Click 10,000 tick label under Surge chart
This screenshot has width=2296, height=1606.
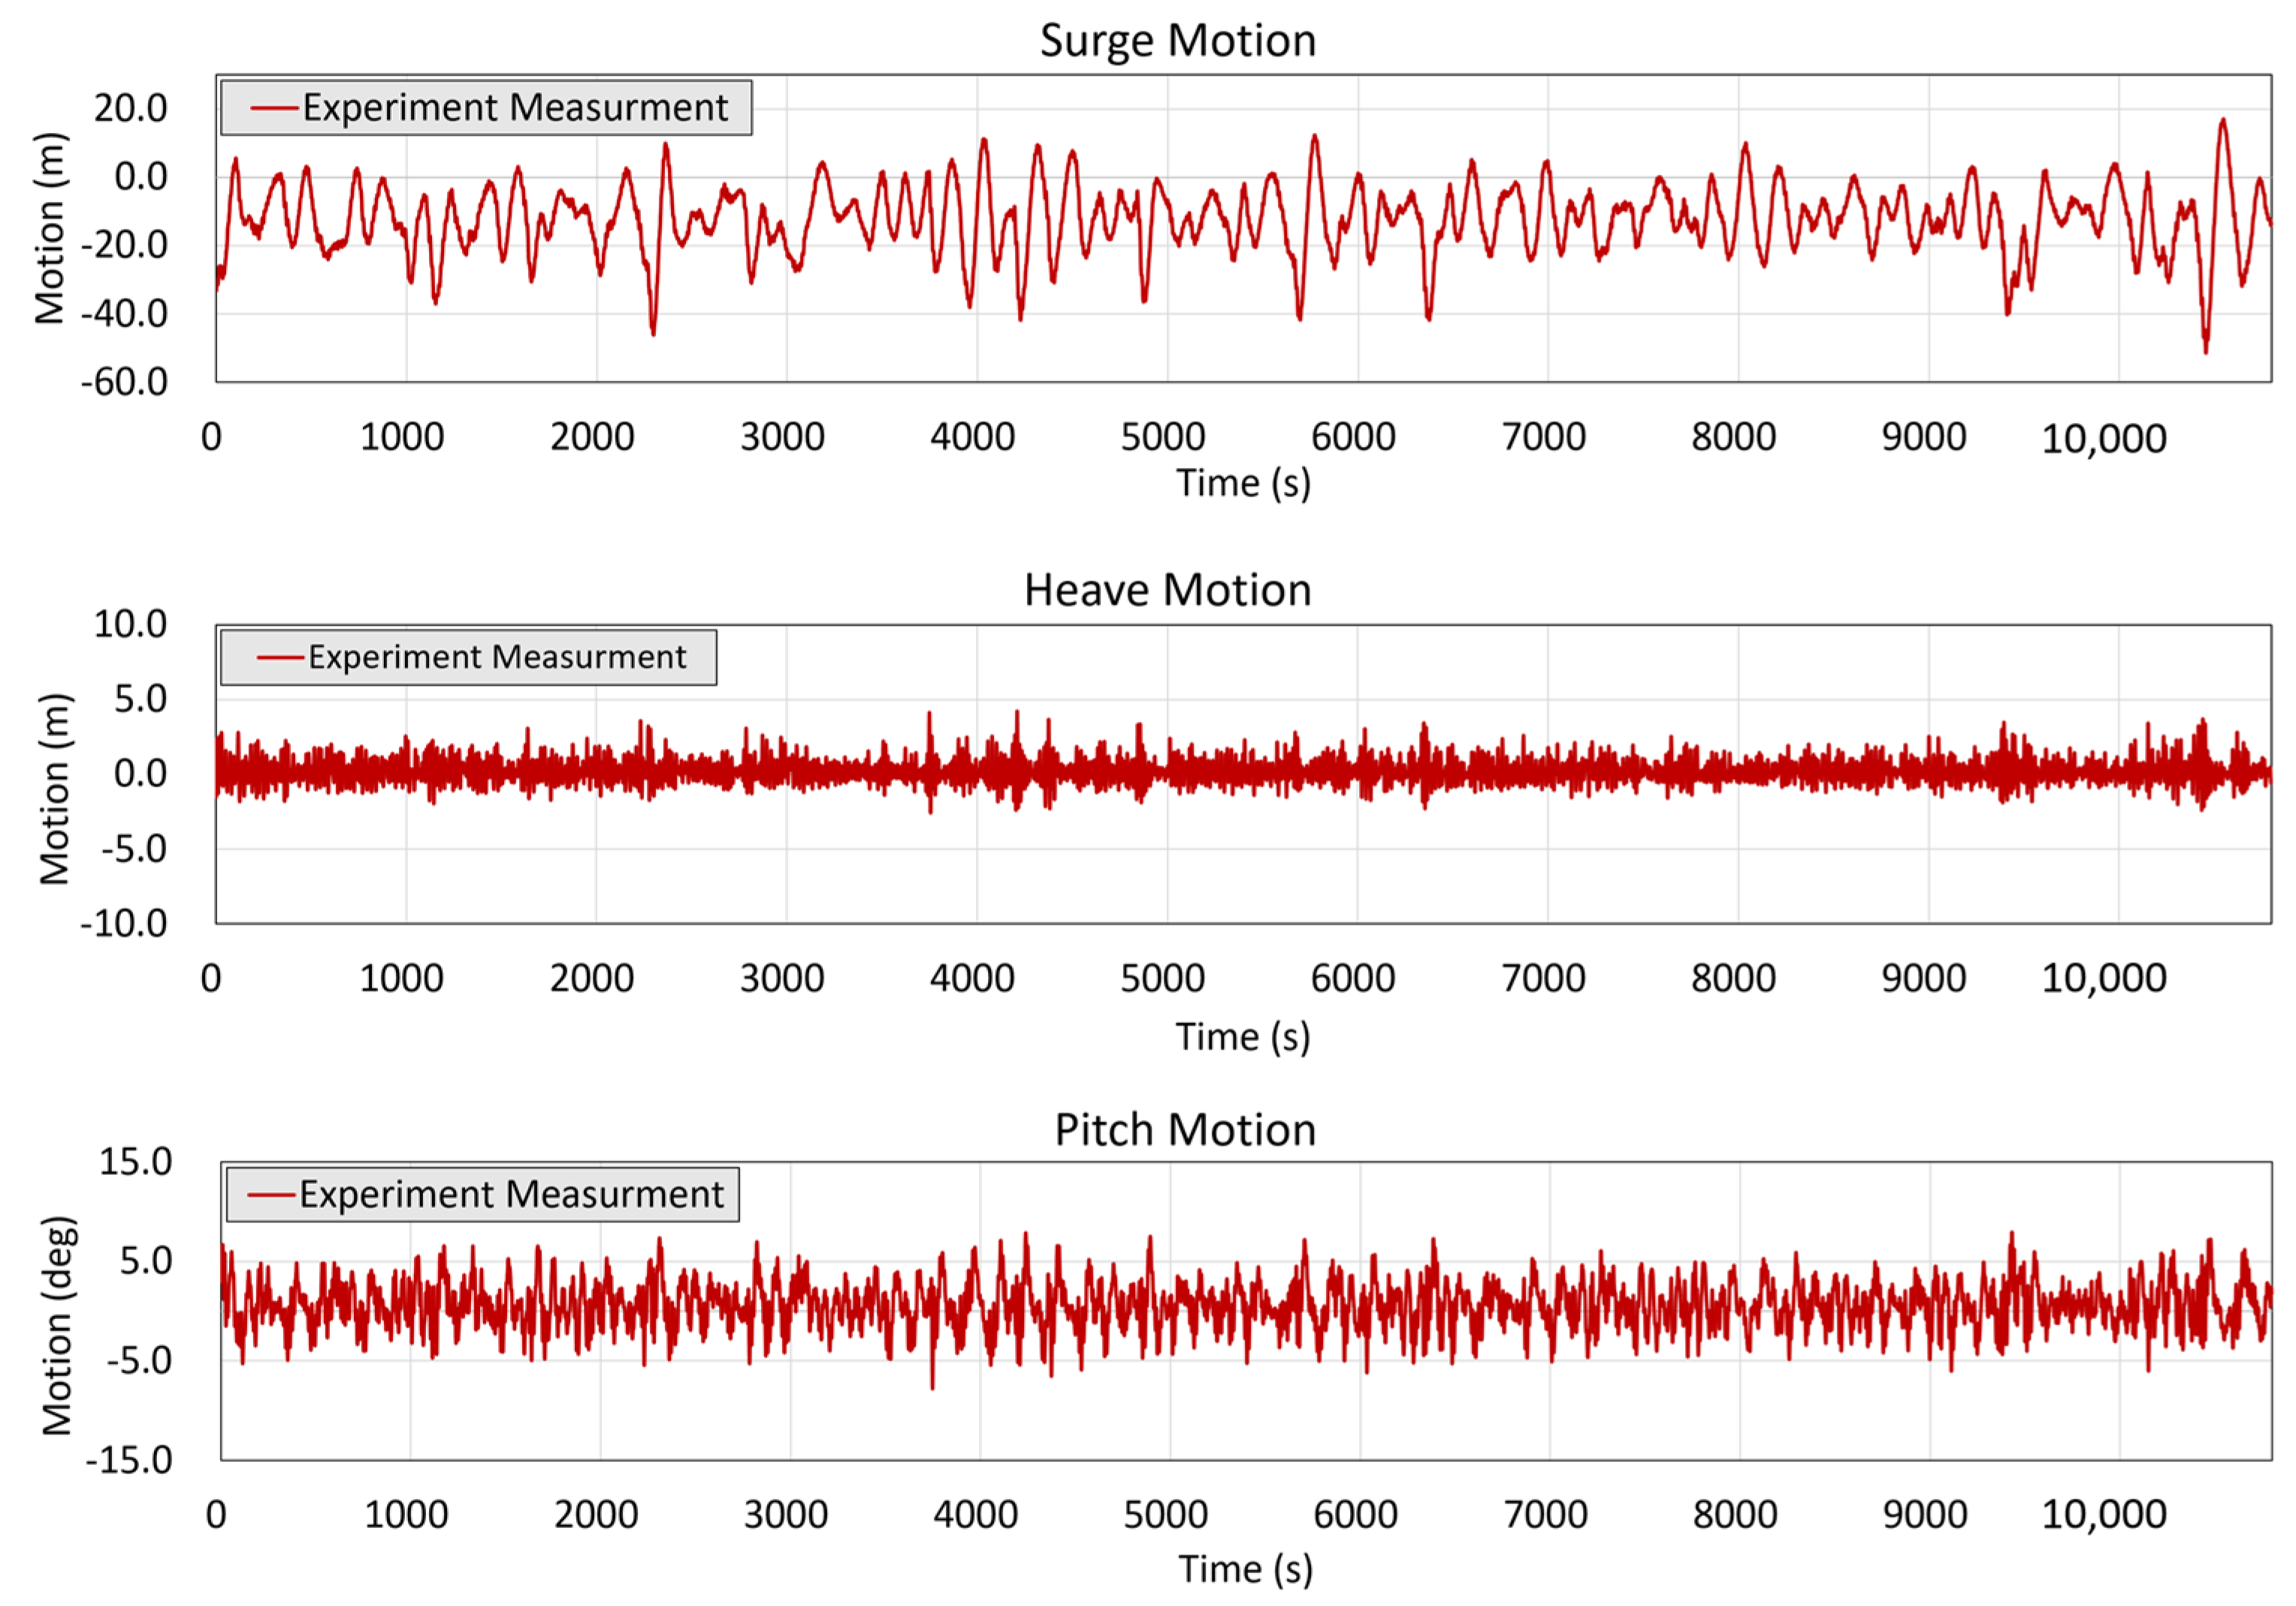(x=2103, y=439)
